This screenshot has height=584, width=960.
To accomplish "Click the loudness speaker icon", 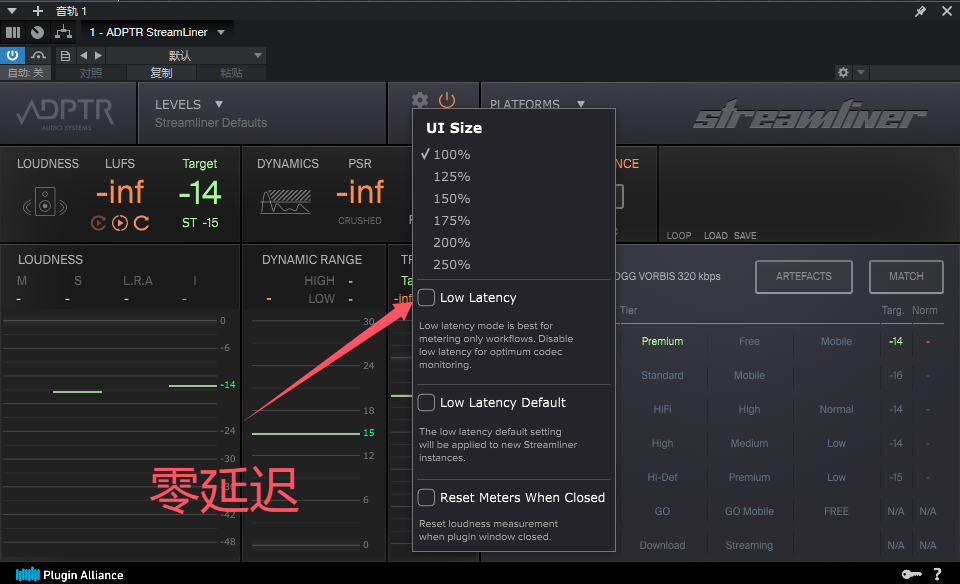I will [x=45, y=202].
